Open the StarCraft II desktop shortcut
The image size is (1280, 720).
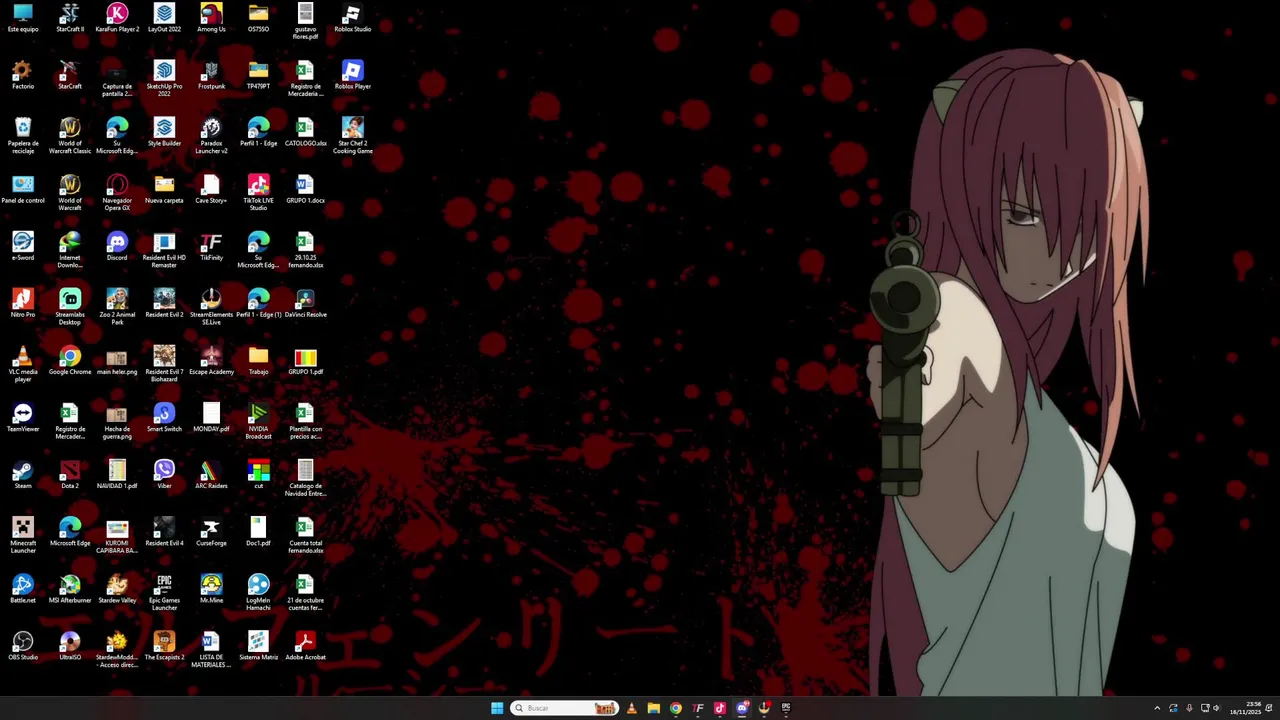[70, 18]
